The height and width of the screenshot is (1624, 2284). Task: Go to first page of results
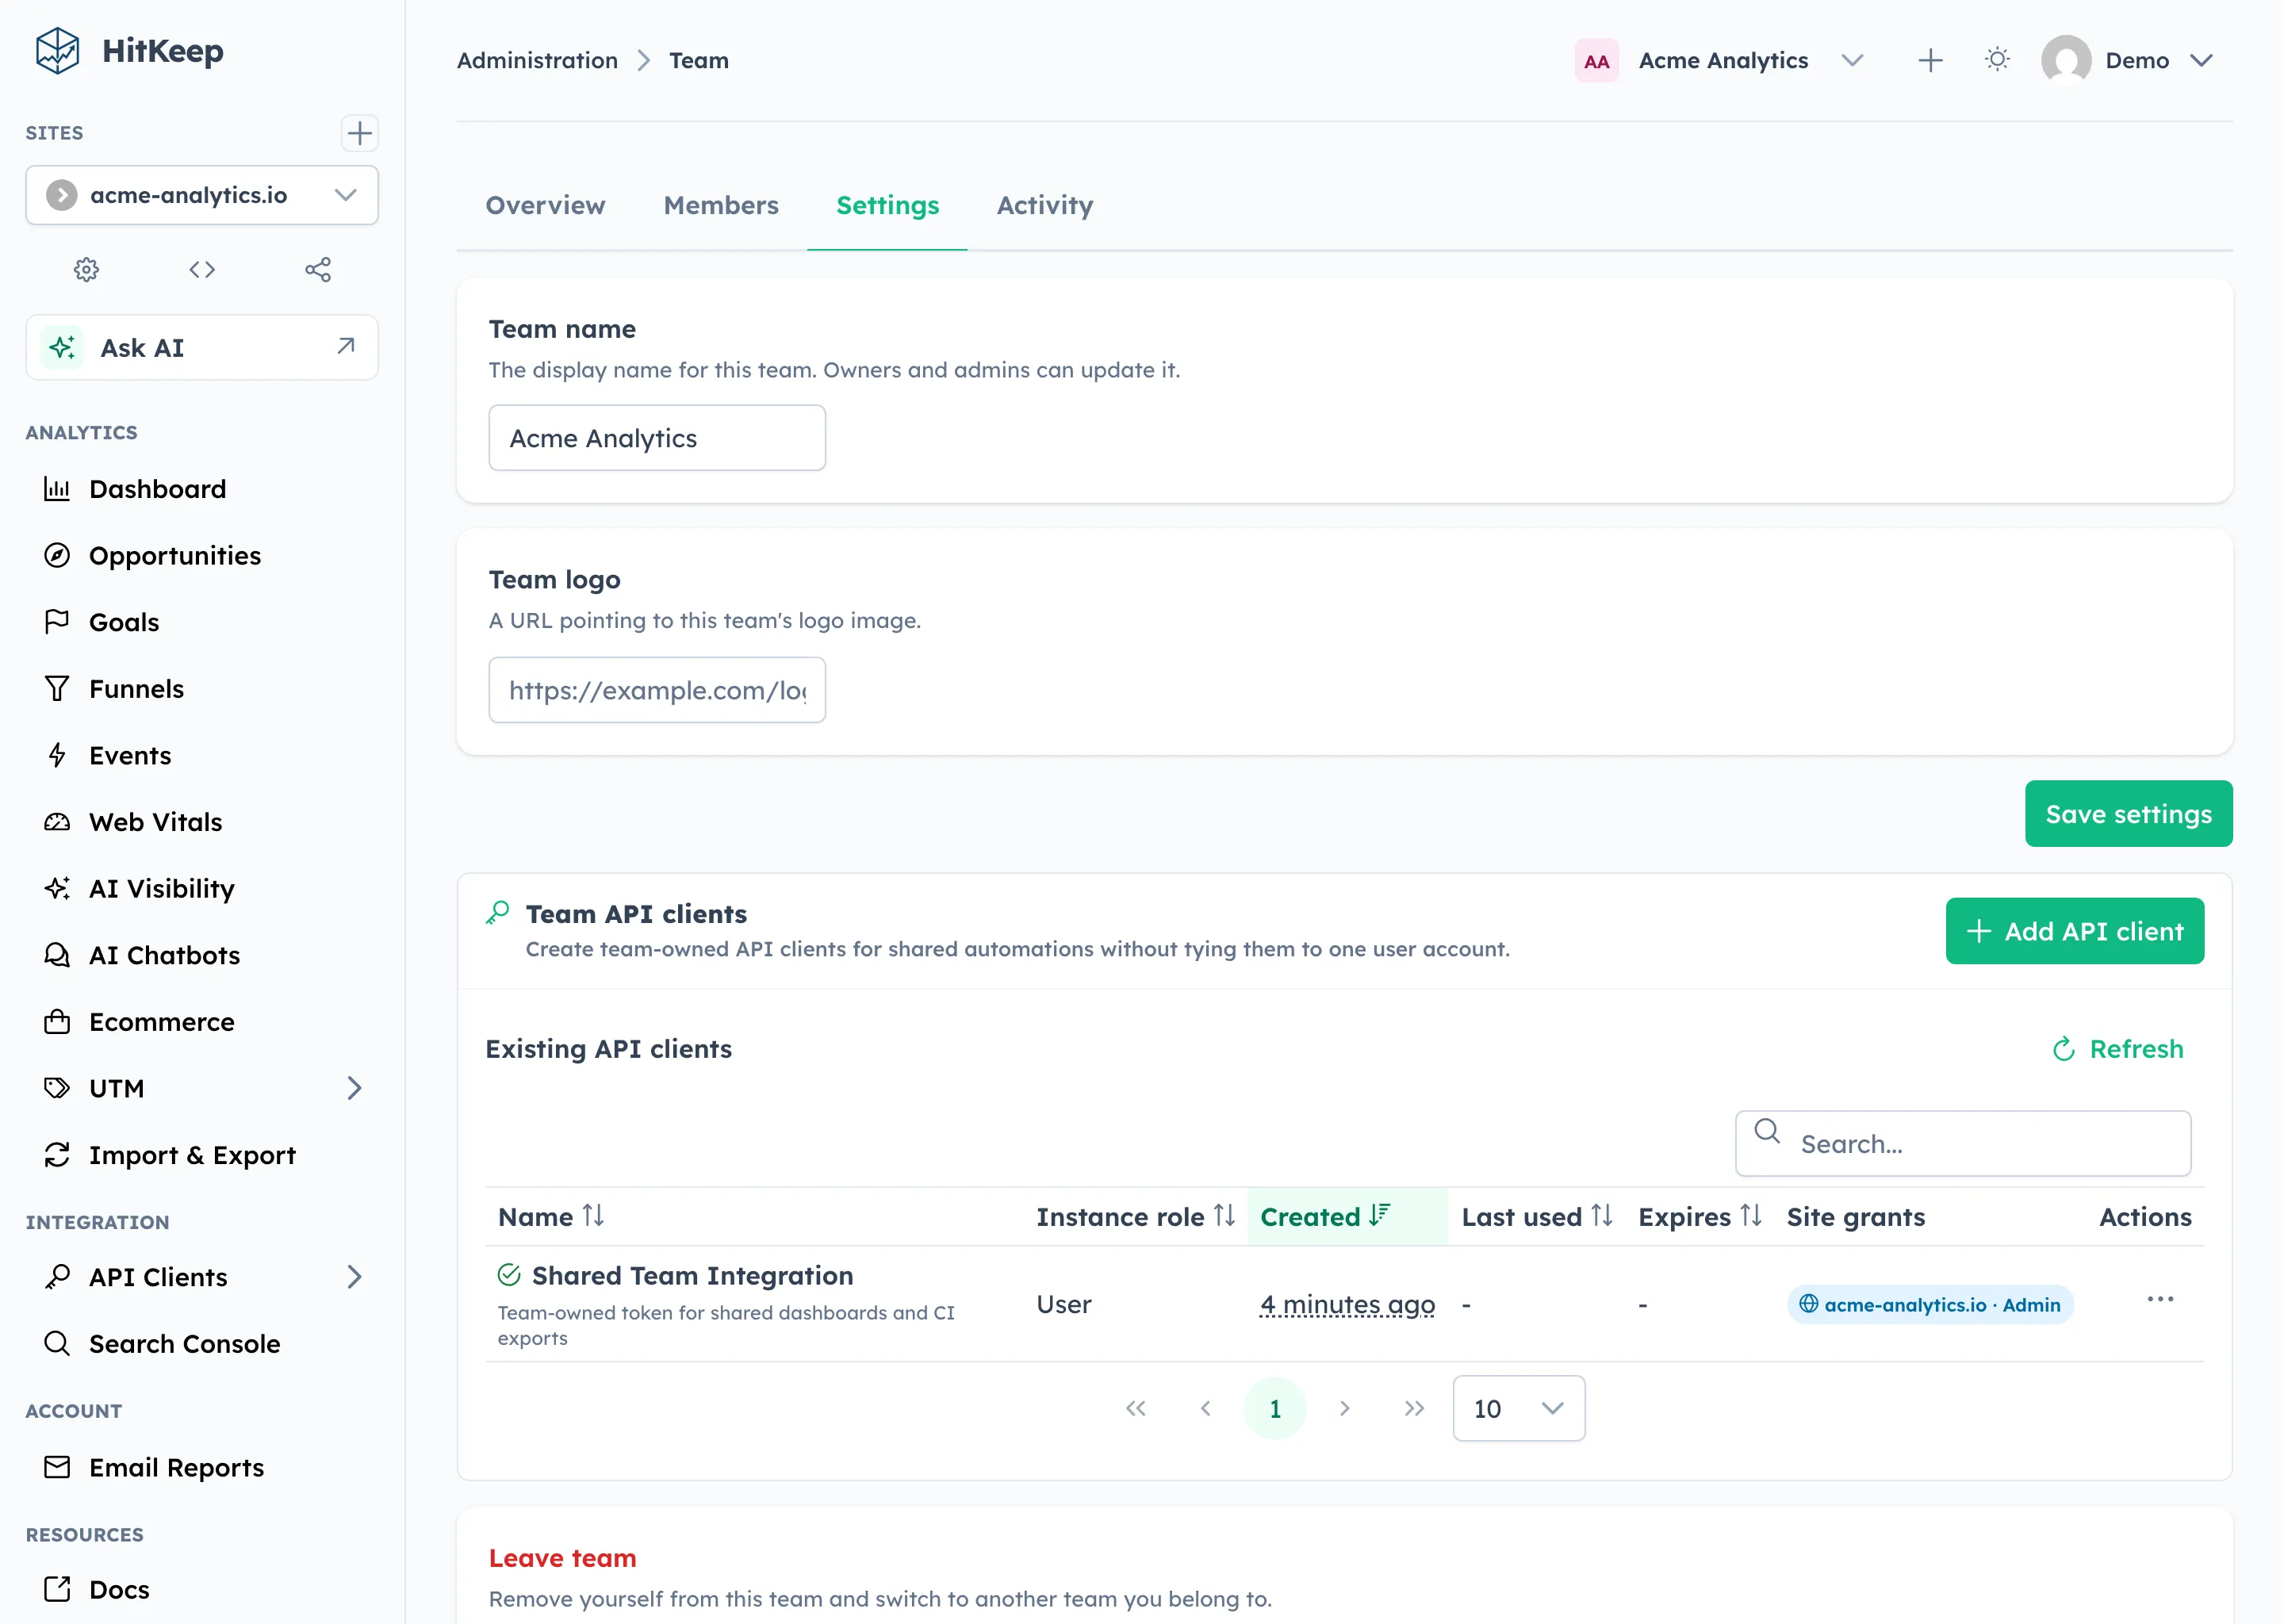click(1135, 1408)
